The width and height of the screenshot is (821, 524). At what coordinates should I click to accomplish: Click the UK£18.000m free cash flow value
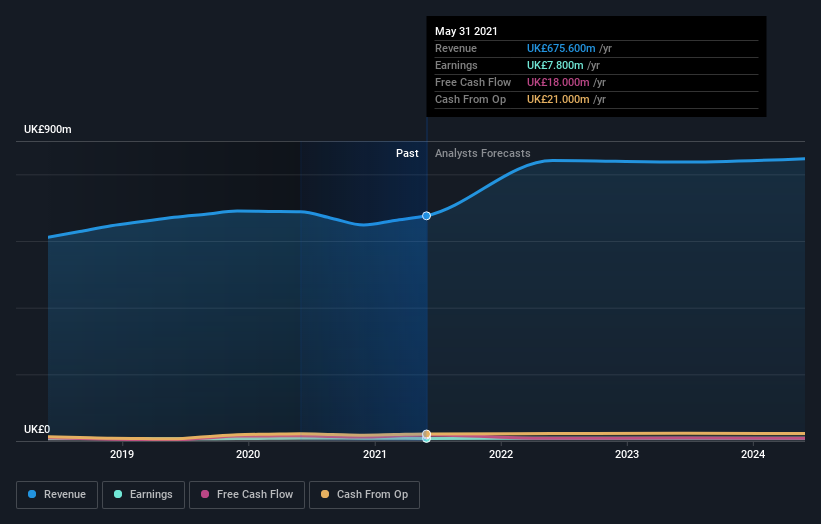pos(558,82)
